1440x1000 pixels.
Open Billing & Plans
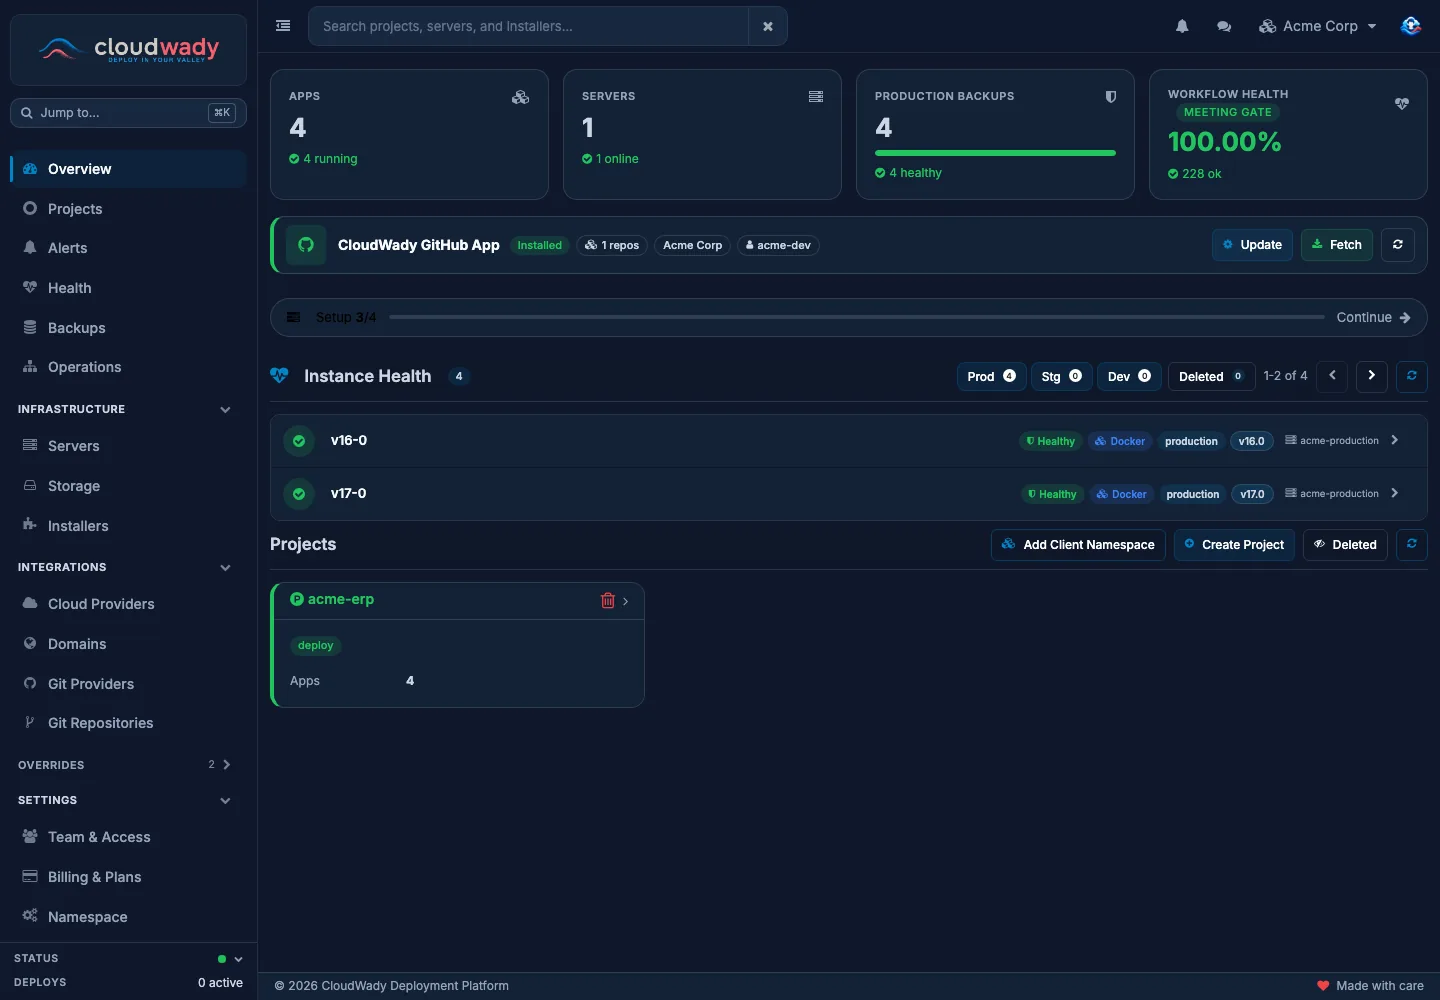[x=128, y=877]
